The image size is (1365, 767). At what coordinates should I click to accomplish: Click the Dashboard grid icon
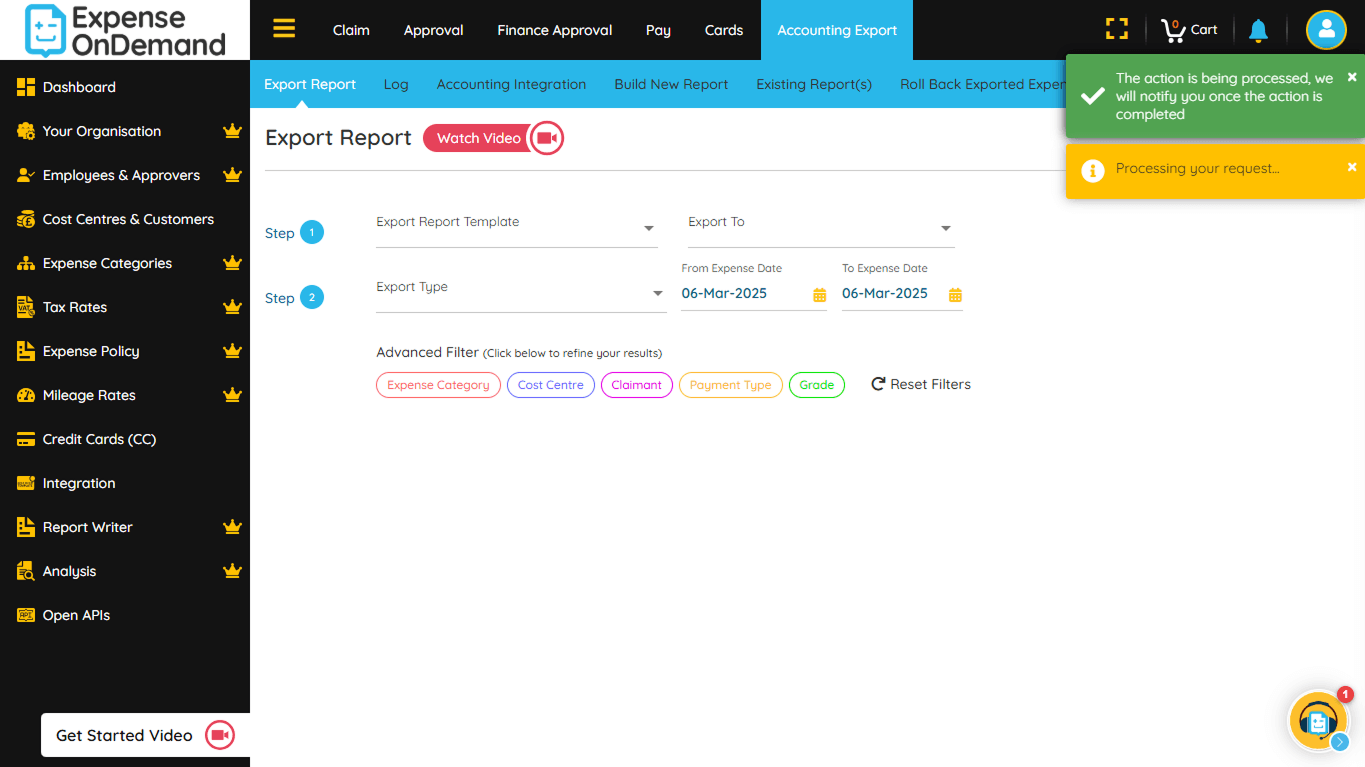[26, 87]
